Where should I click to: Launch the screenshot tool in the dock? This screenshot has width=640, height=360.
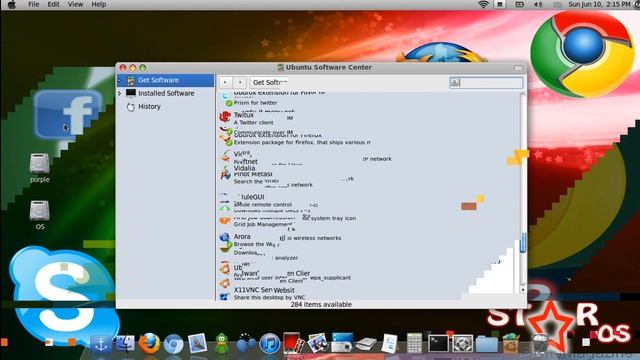342,342
